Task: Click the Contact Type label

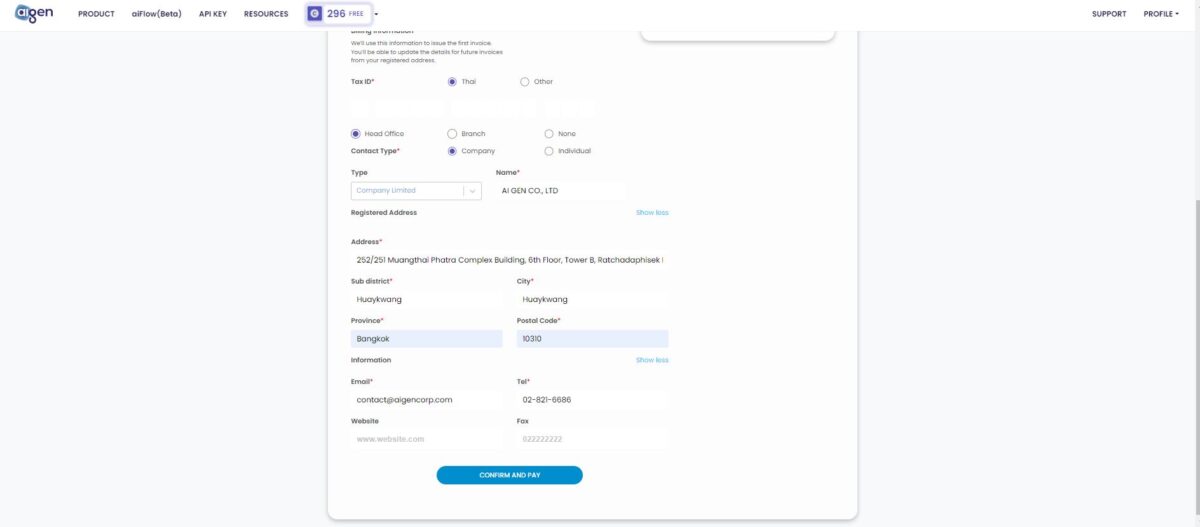Action: (375, 151)
